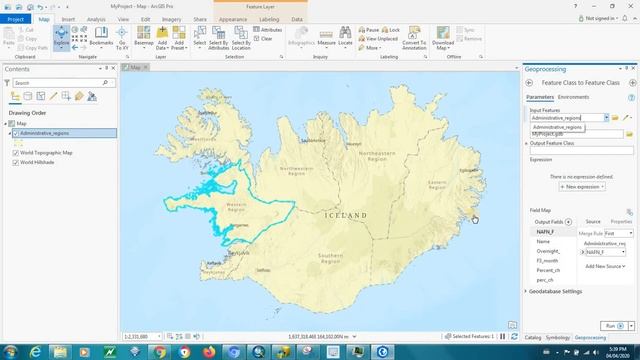Clear the current selection
Screen dimensions: 640x360
[263, 38]
